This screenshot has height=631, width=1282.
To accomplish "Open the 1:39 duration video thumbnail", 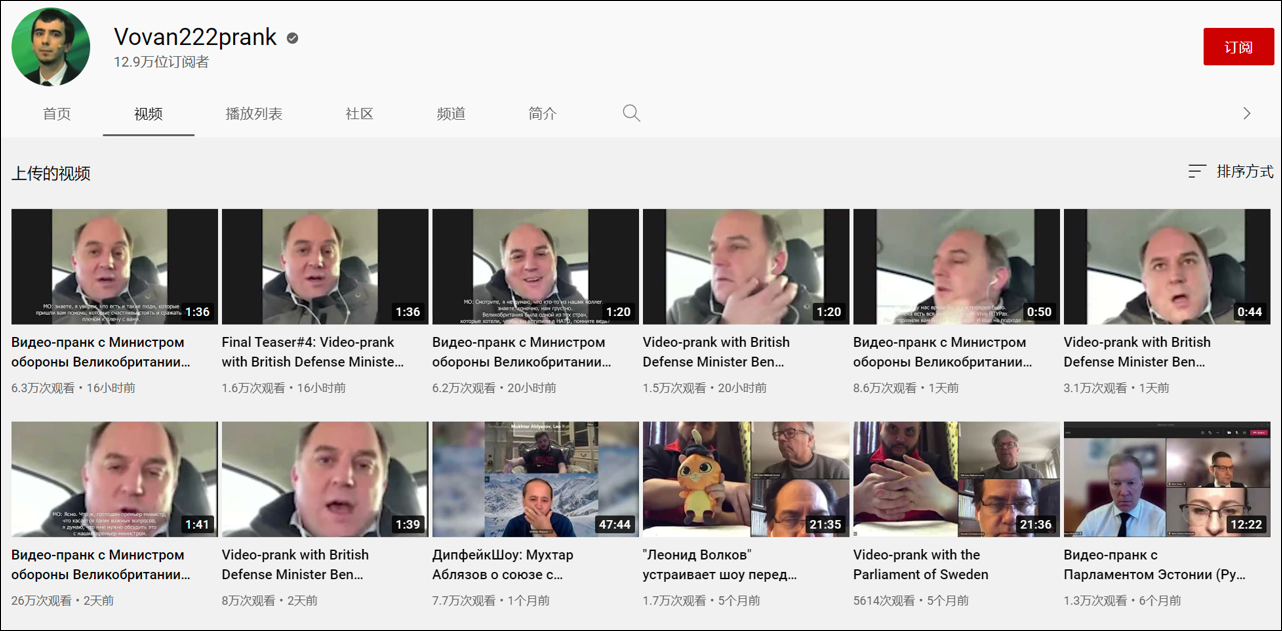I will (325, 480).
